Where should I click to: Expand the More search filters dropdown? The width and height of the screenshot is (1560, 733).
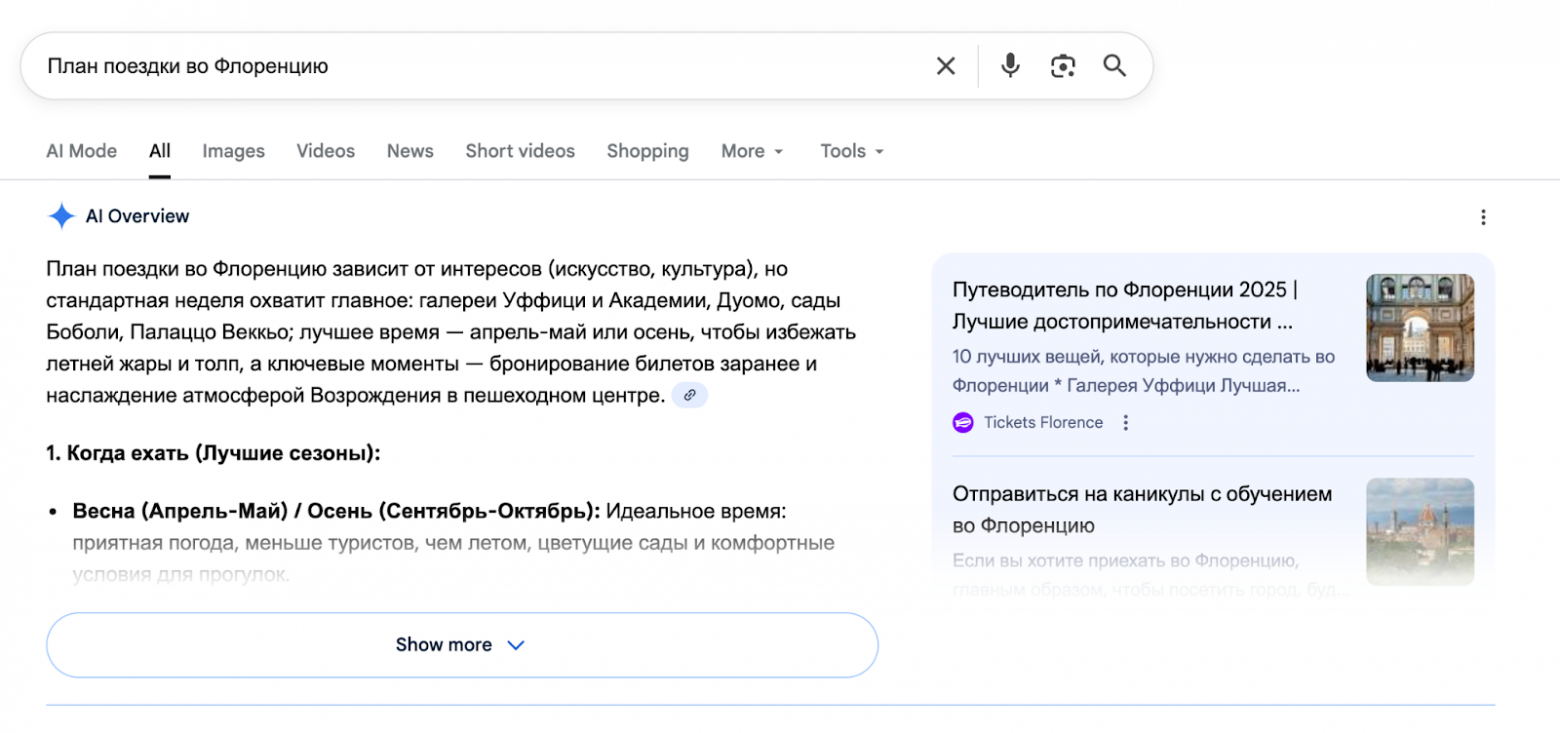point(752,151)
